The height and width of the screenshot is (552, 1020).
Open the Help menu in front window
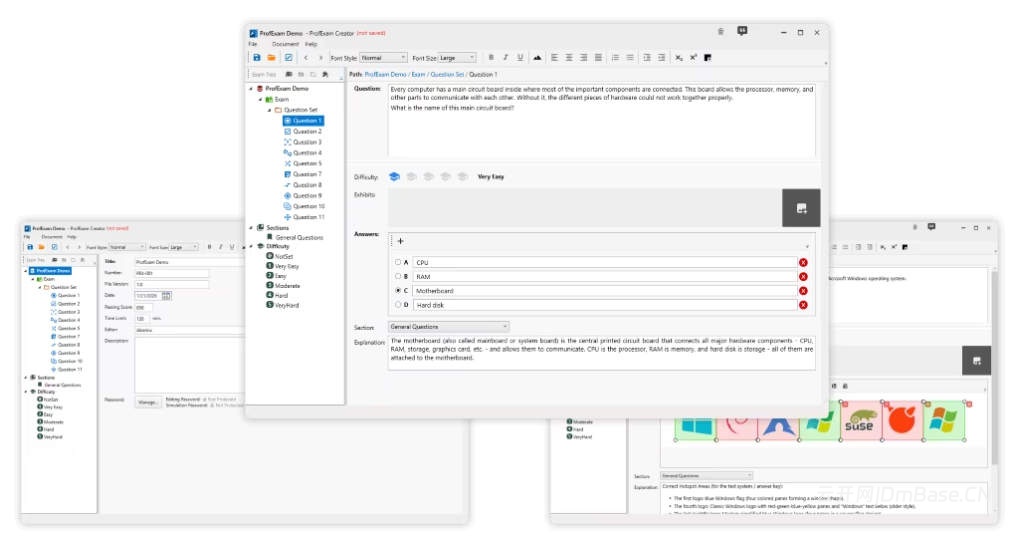[311, 44]
